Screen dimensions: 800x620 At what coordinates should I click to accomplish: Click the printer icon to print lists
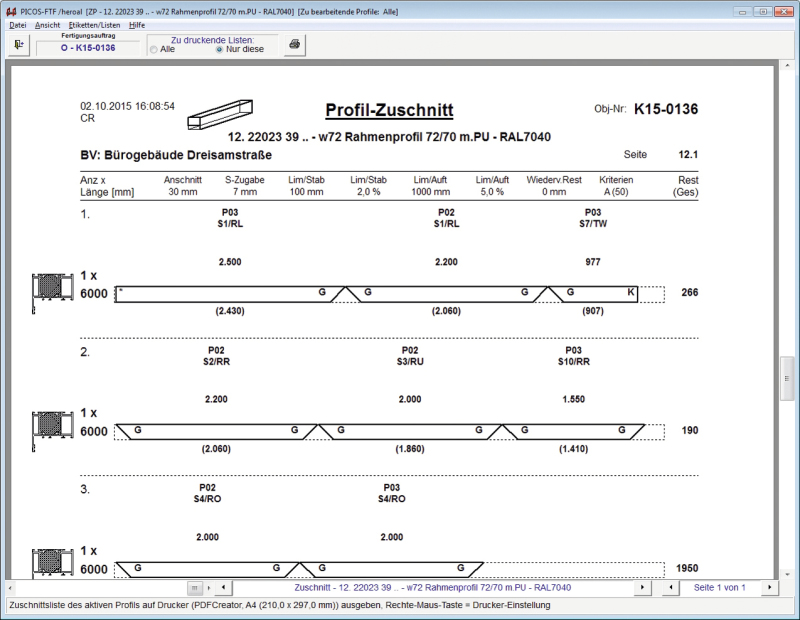click(295, 45)
